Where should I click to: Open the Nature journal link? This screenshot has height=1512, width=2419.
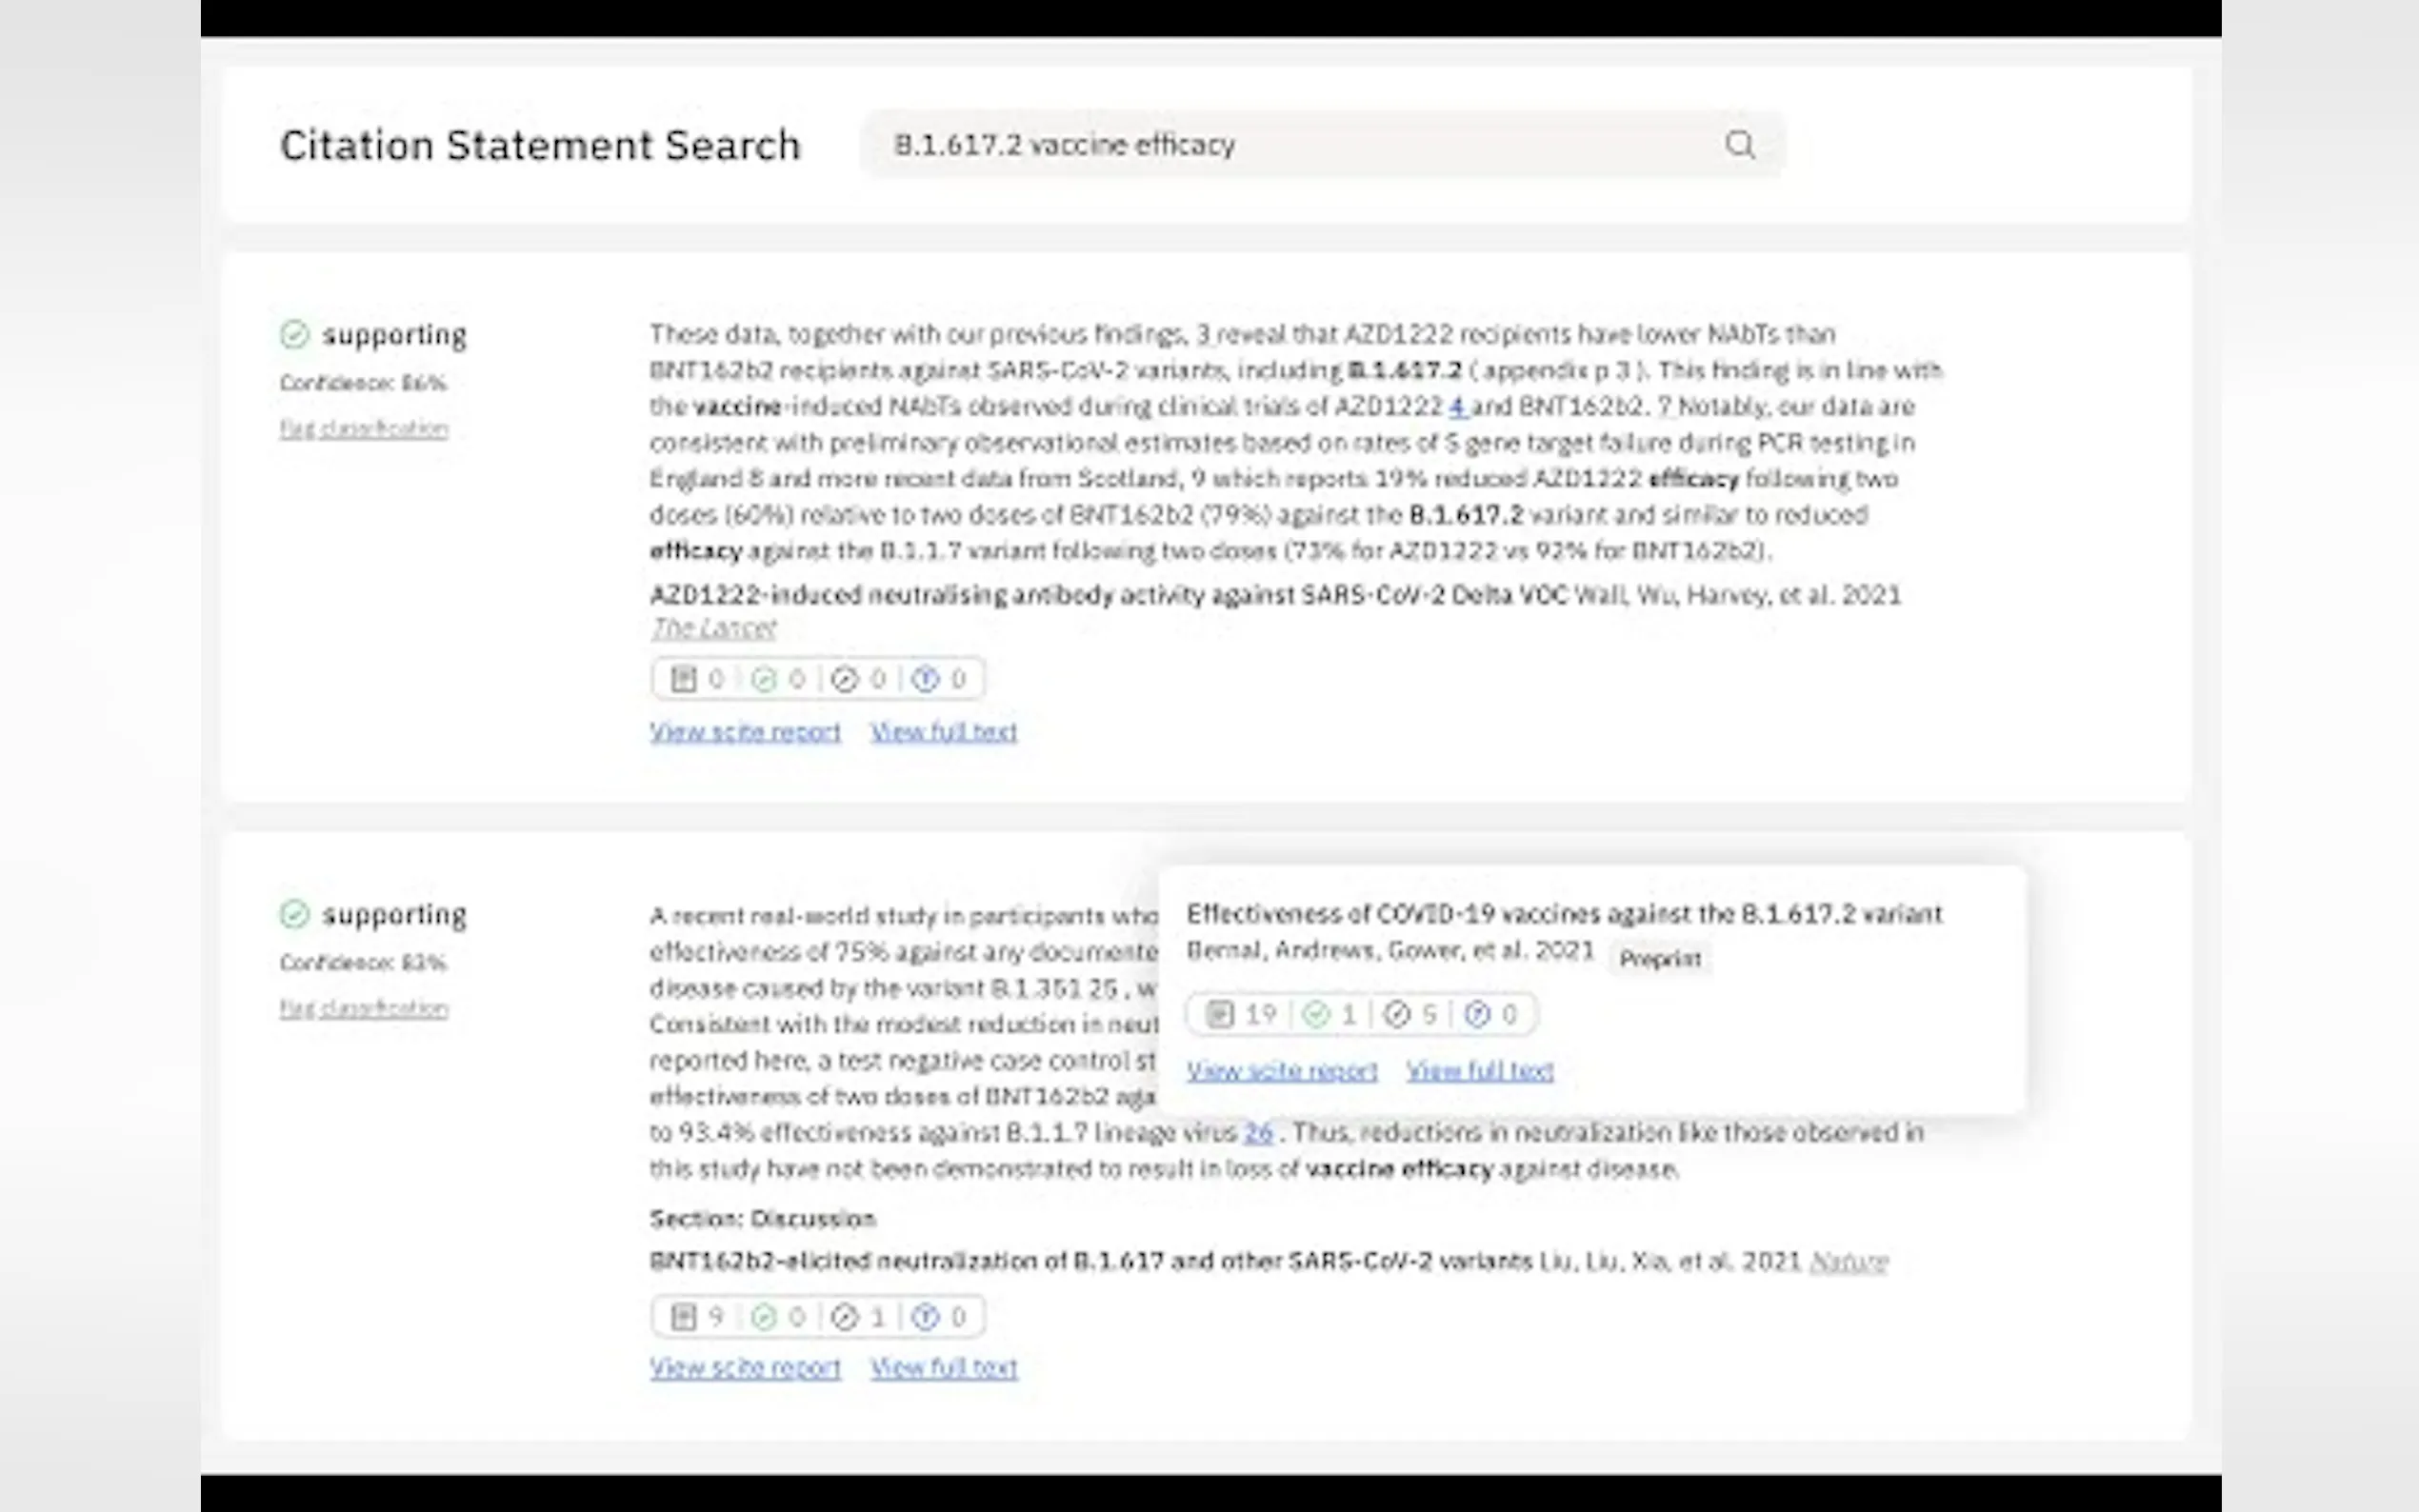(1848, 1261)
